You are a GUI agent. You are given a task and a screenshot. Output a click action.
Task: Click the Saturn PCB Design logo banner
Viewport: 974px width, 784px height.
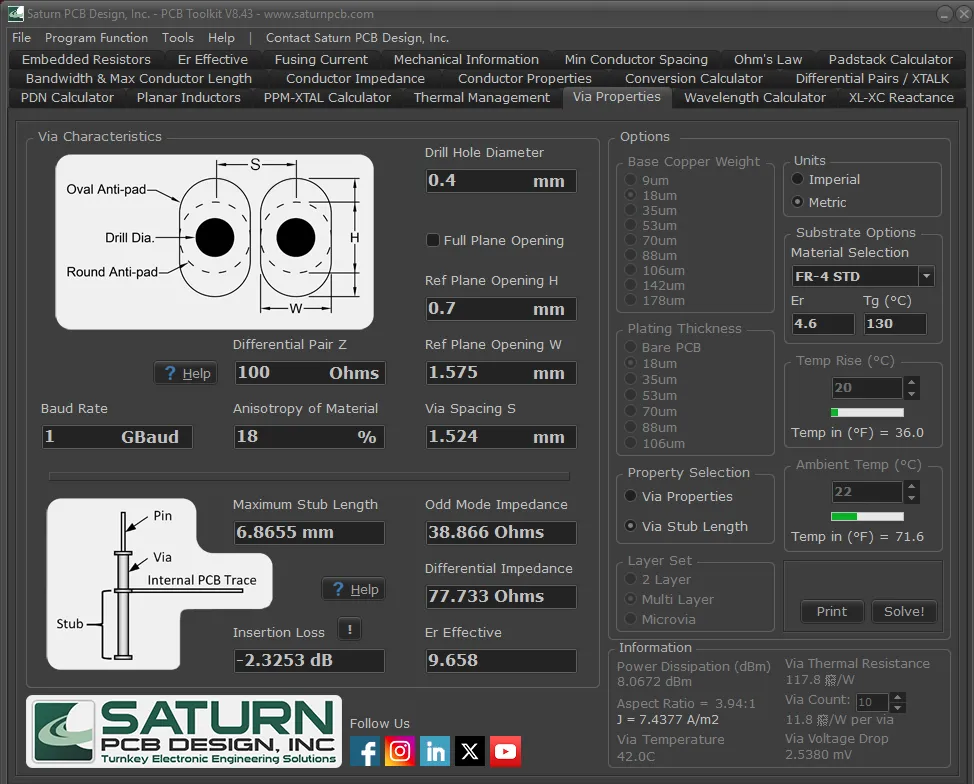click(184, 731)
